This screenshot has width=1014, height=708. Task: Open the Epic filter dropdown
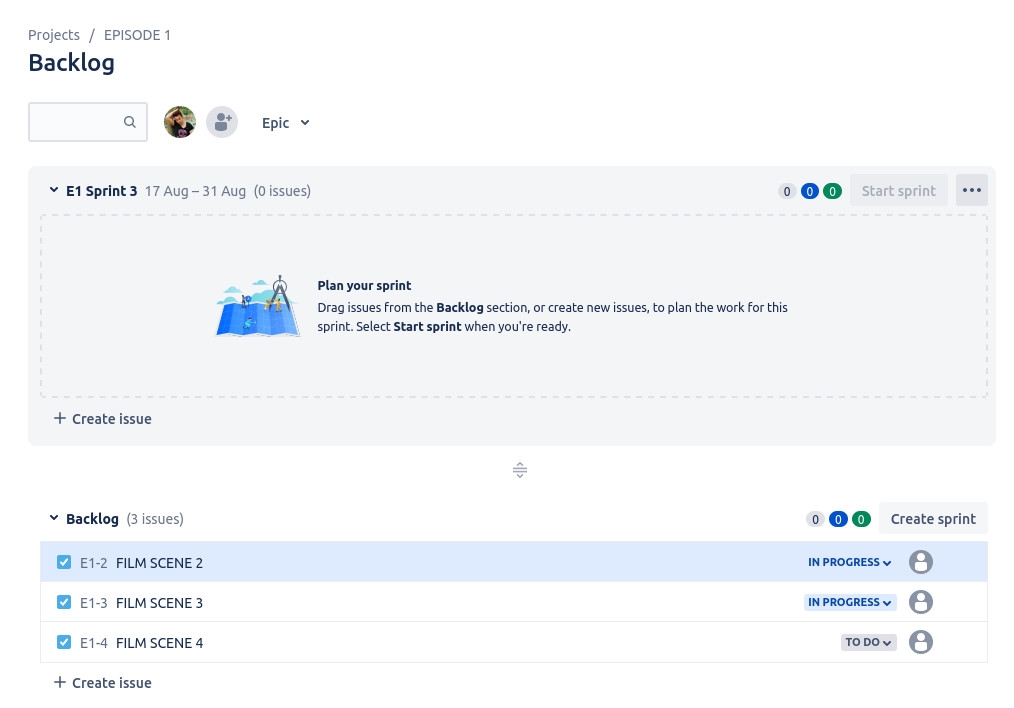tap(286, 122)
